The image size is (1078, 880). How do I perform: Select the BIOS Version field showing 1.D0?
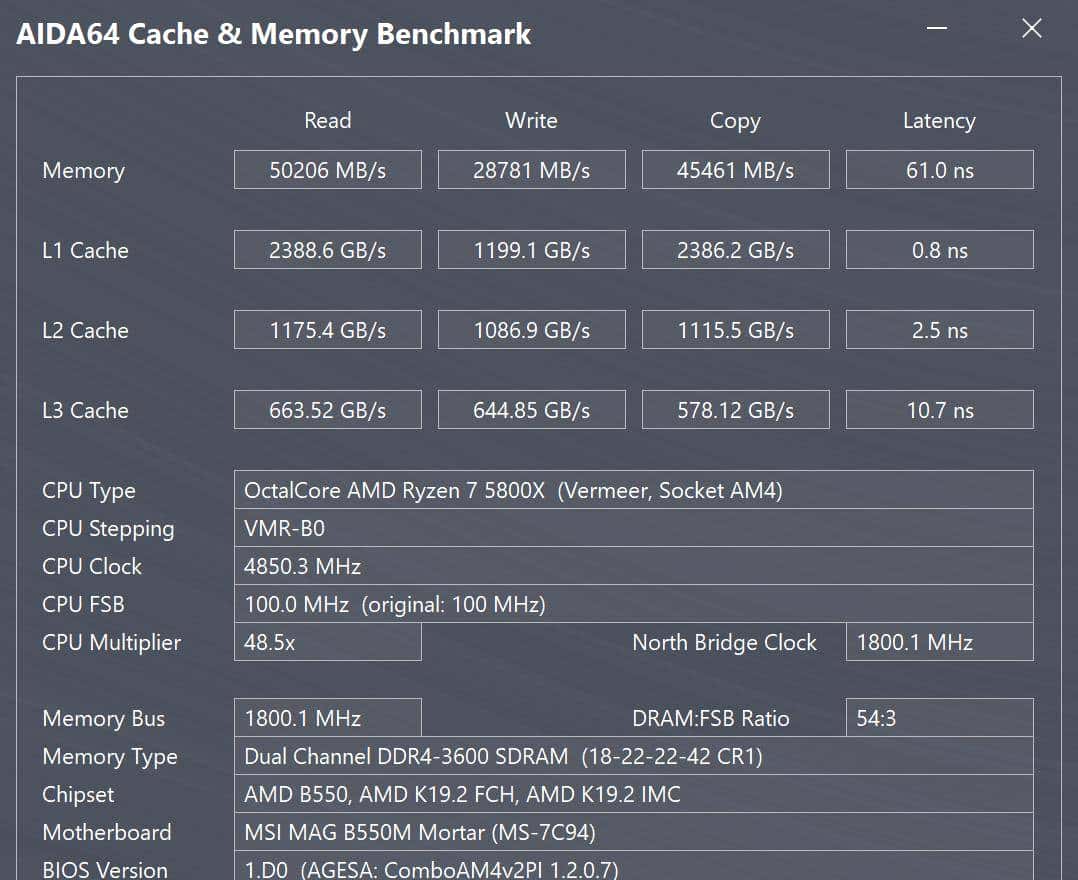633,868
